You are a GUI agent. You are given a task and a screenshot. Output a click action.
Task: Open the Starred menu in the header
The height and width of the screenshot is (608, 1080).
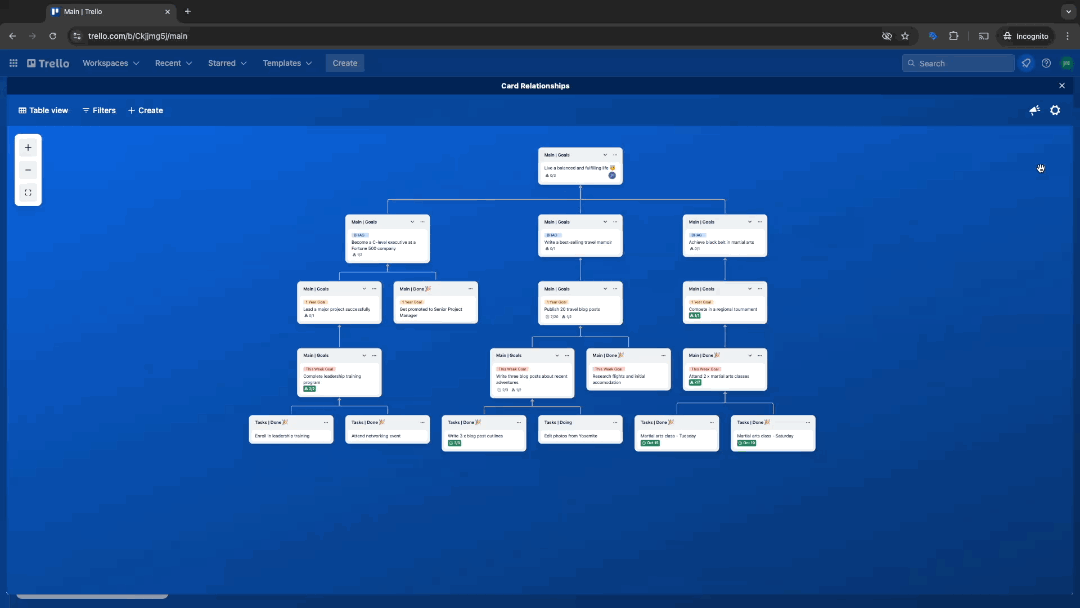tap(226, 62)
